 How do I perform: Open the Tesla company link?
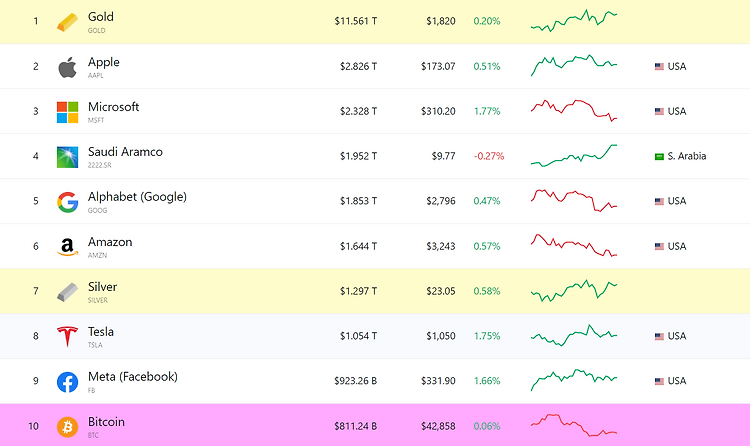tap(100, 332)
